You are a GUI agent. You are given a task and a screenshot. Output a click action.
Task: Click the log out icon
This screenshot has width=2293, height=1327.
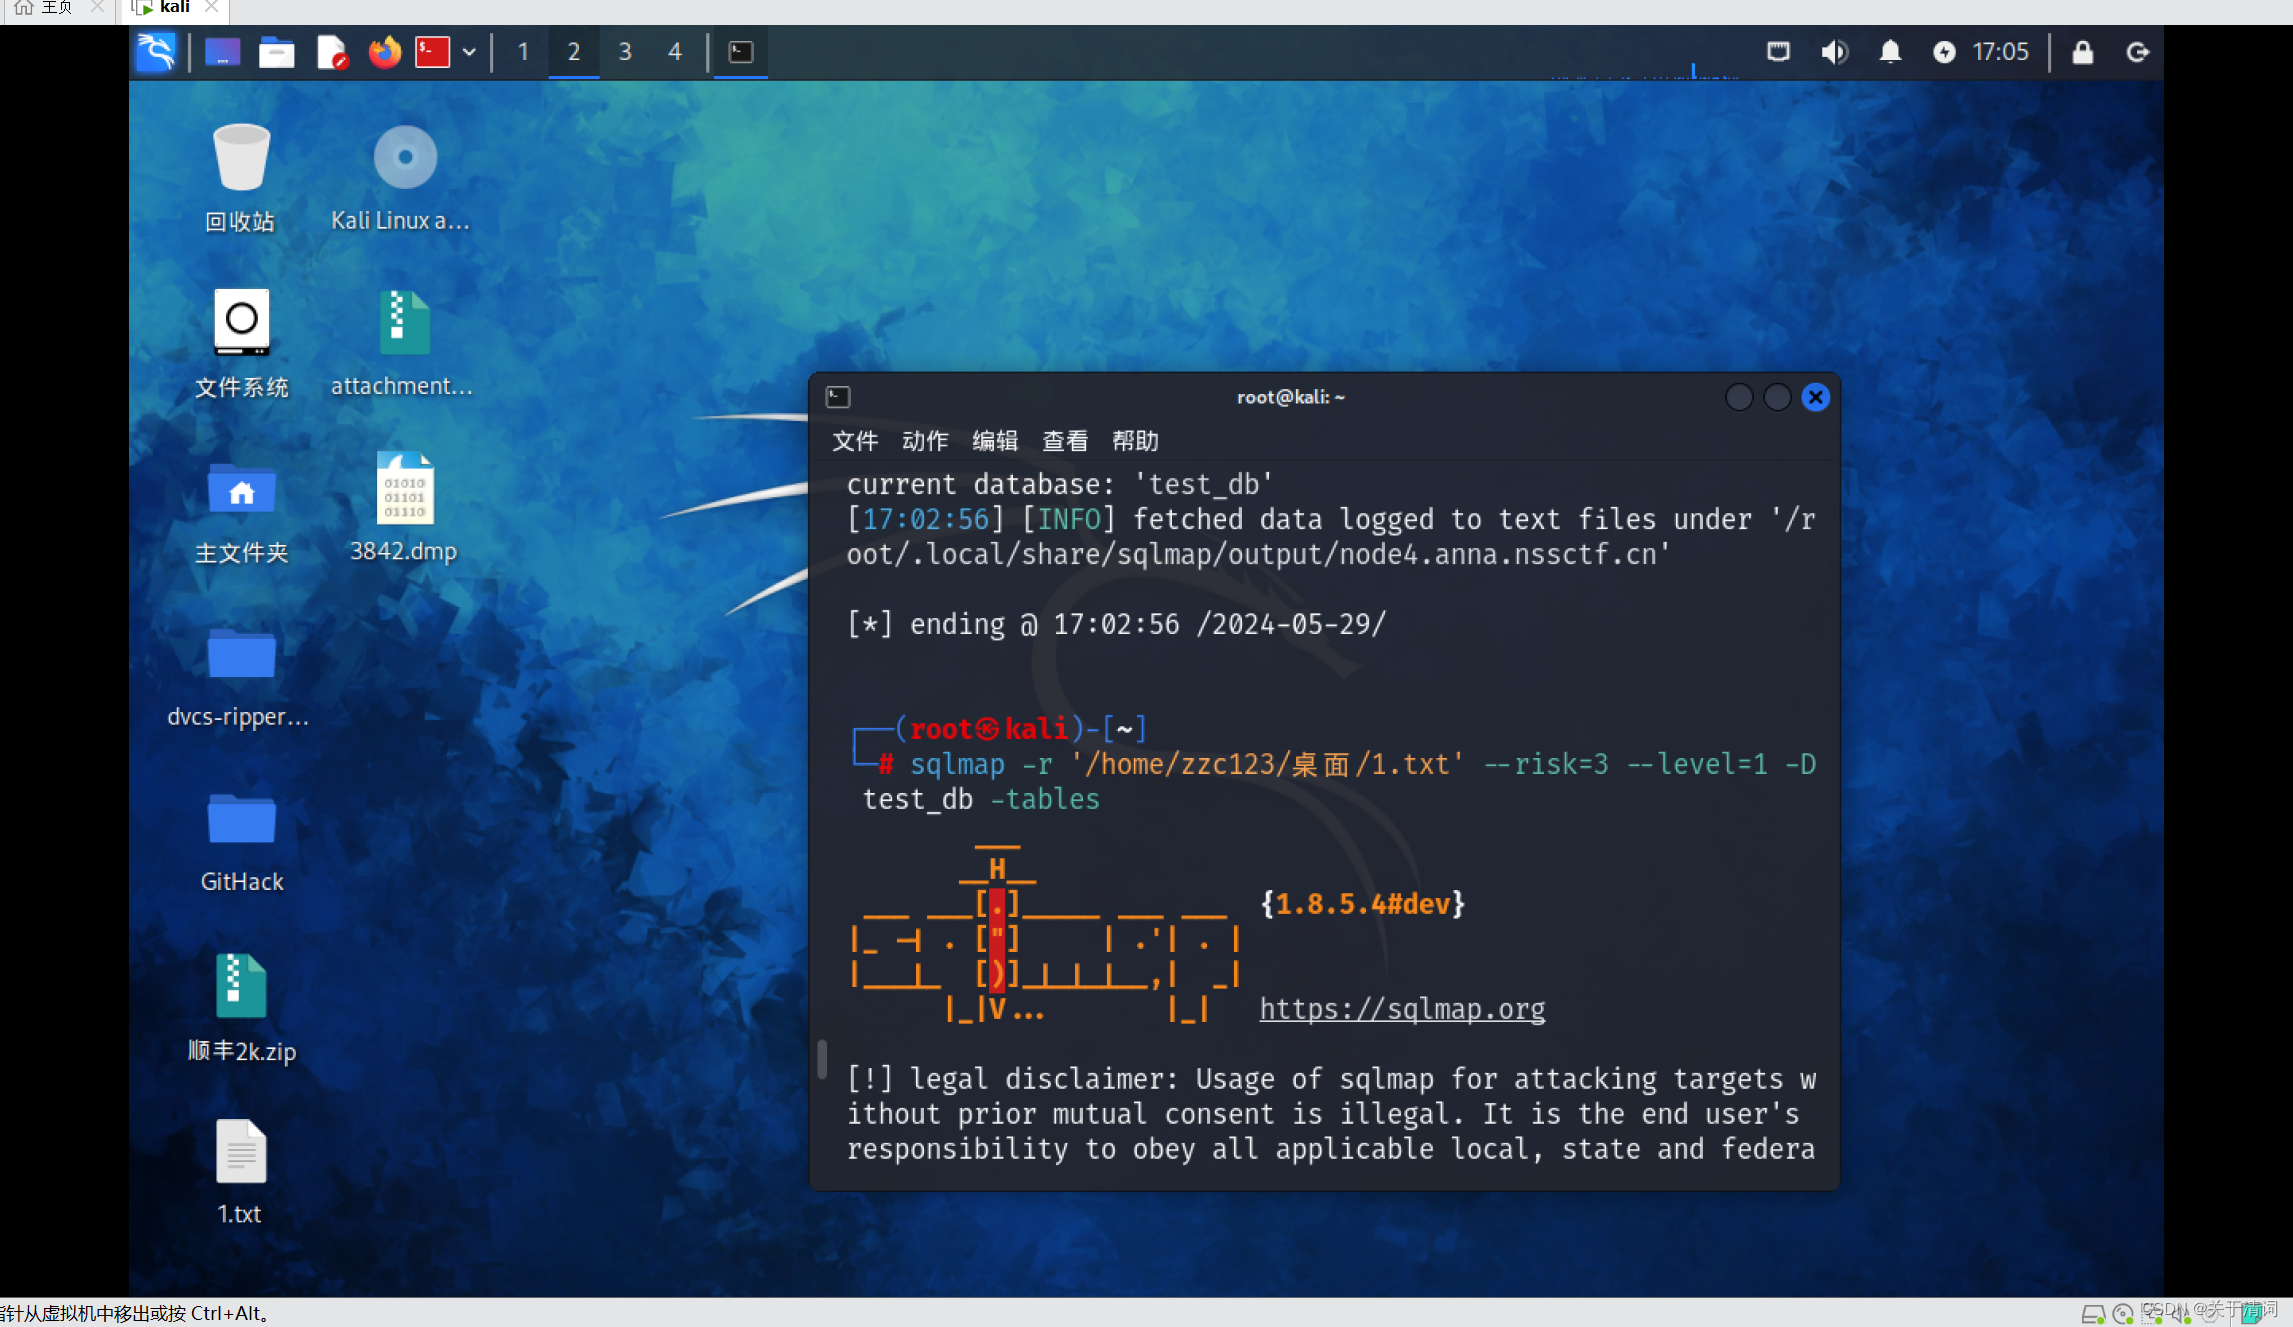2137,52
